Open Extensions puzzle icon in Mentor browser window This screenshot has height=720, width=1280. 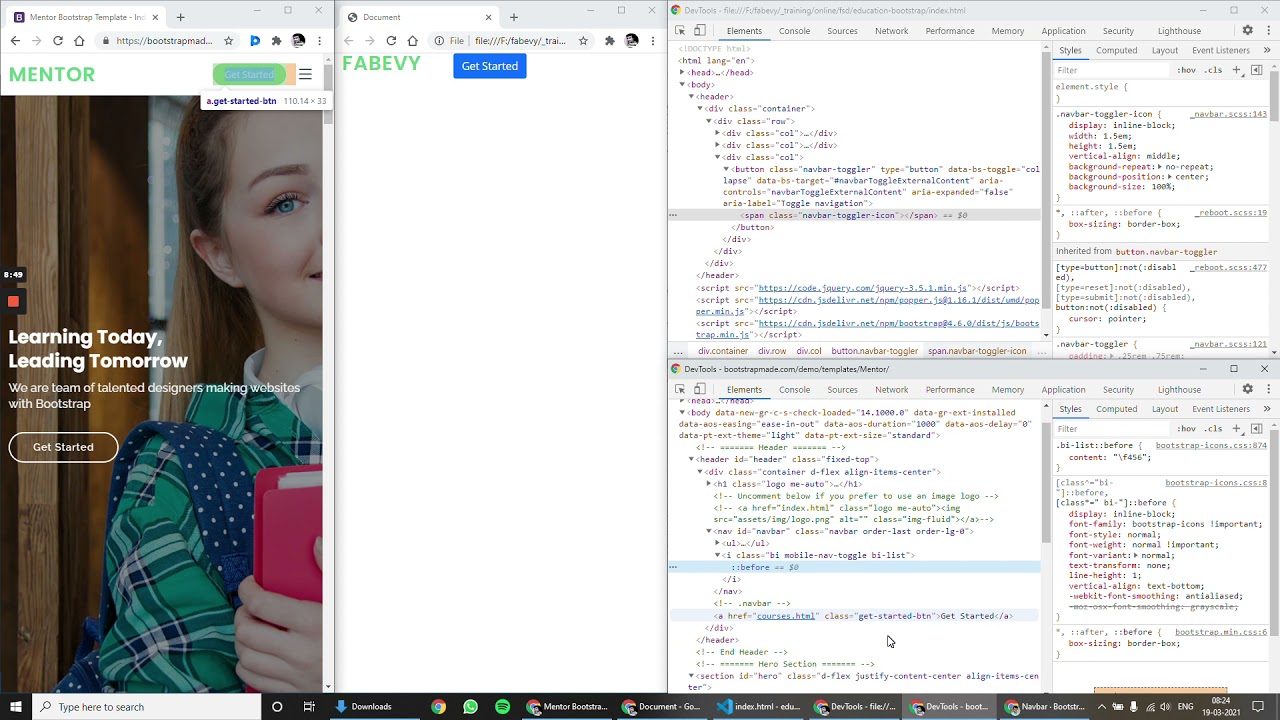[276, 41]
